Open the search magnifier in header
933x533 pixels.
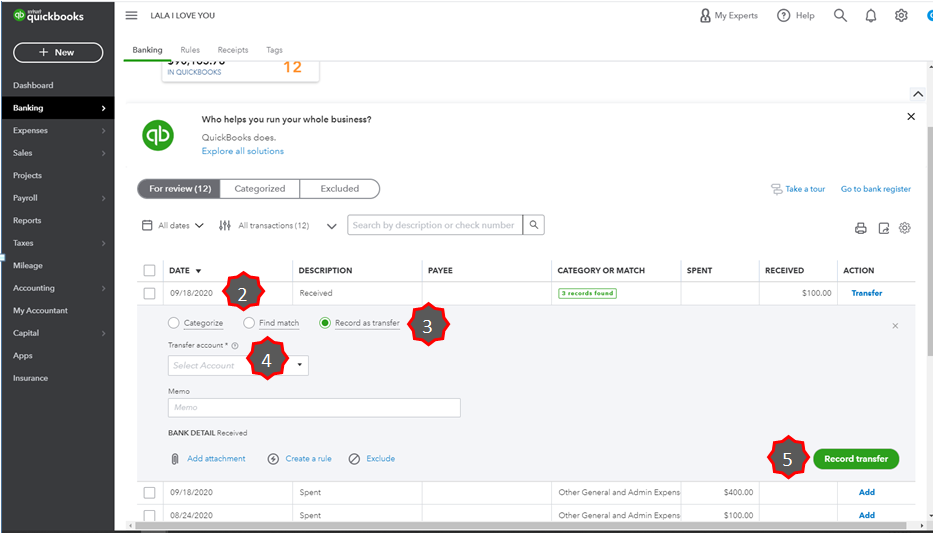click(840, 16)
